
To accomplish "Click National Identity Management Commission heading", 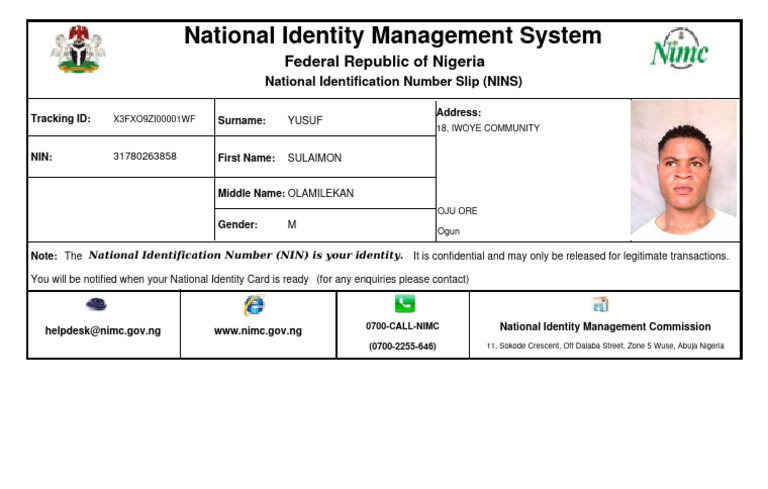I will coord(605,326).
